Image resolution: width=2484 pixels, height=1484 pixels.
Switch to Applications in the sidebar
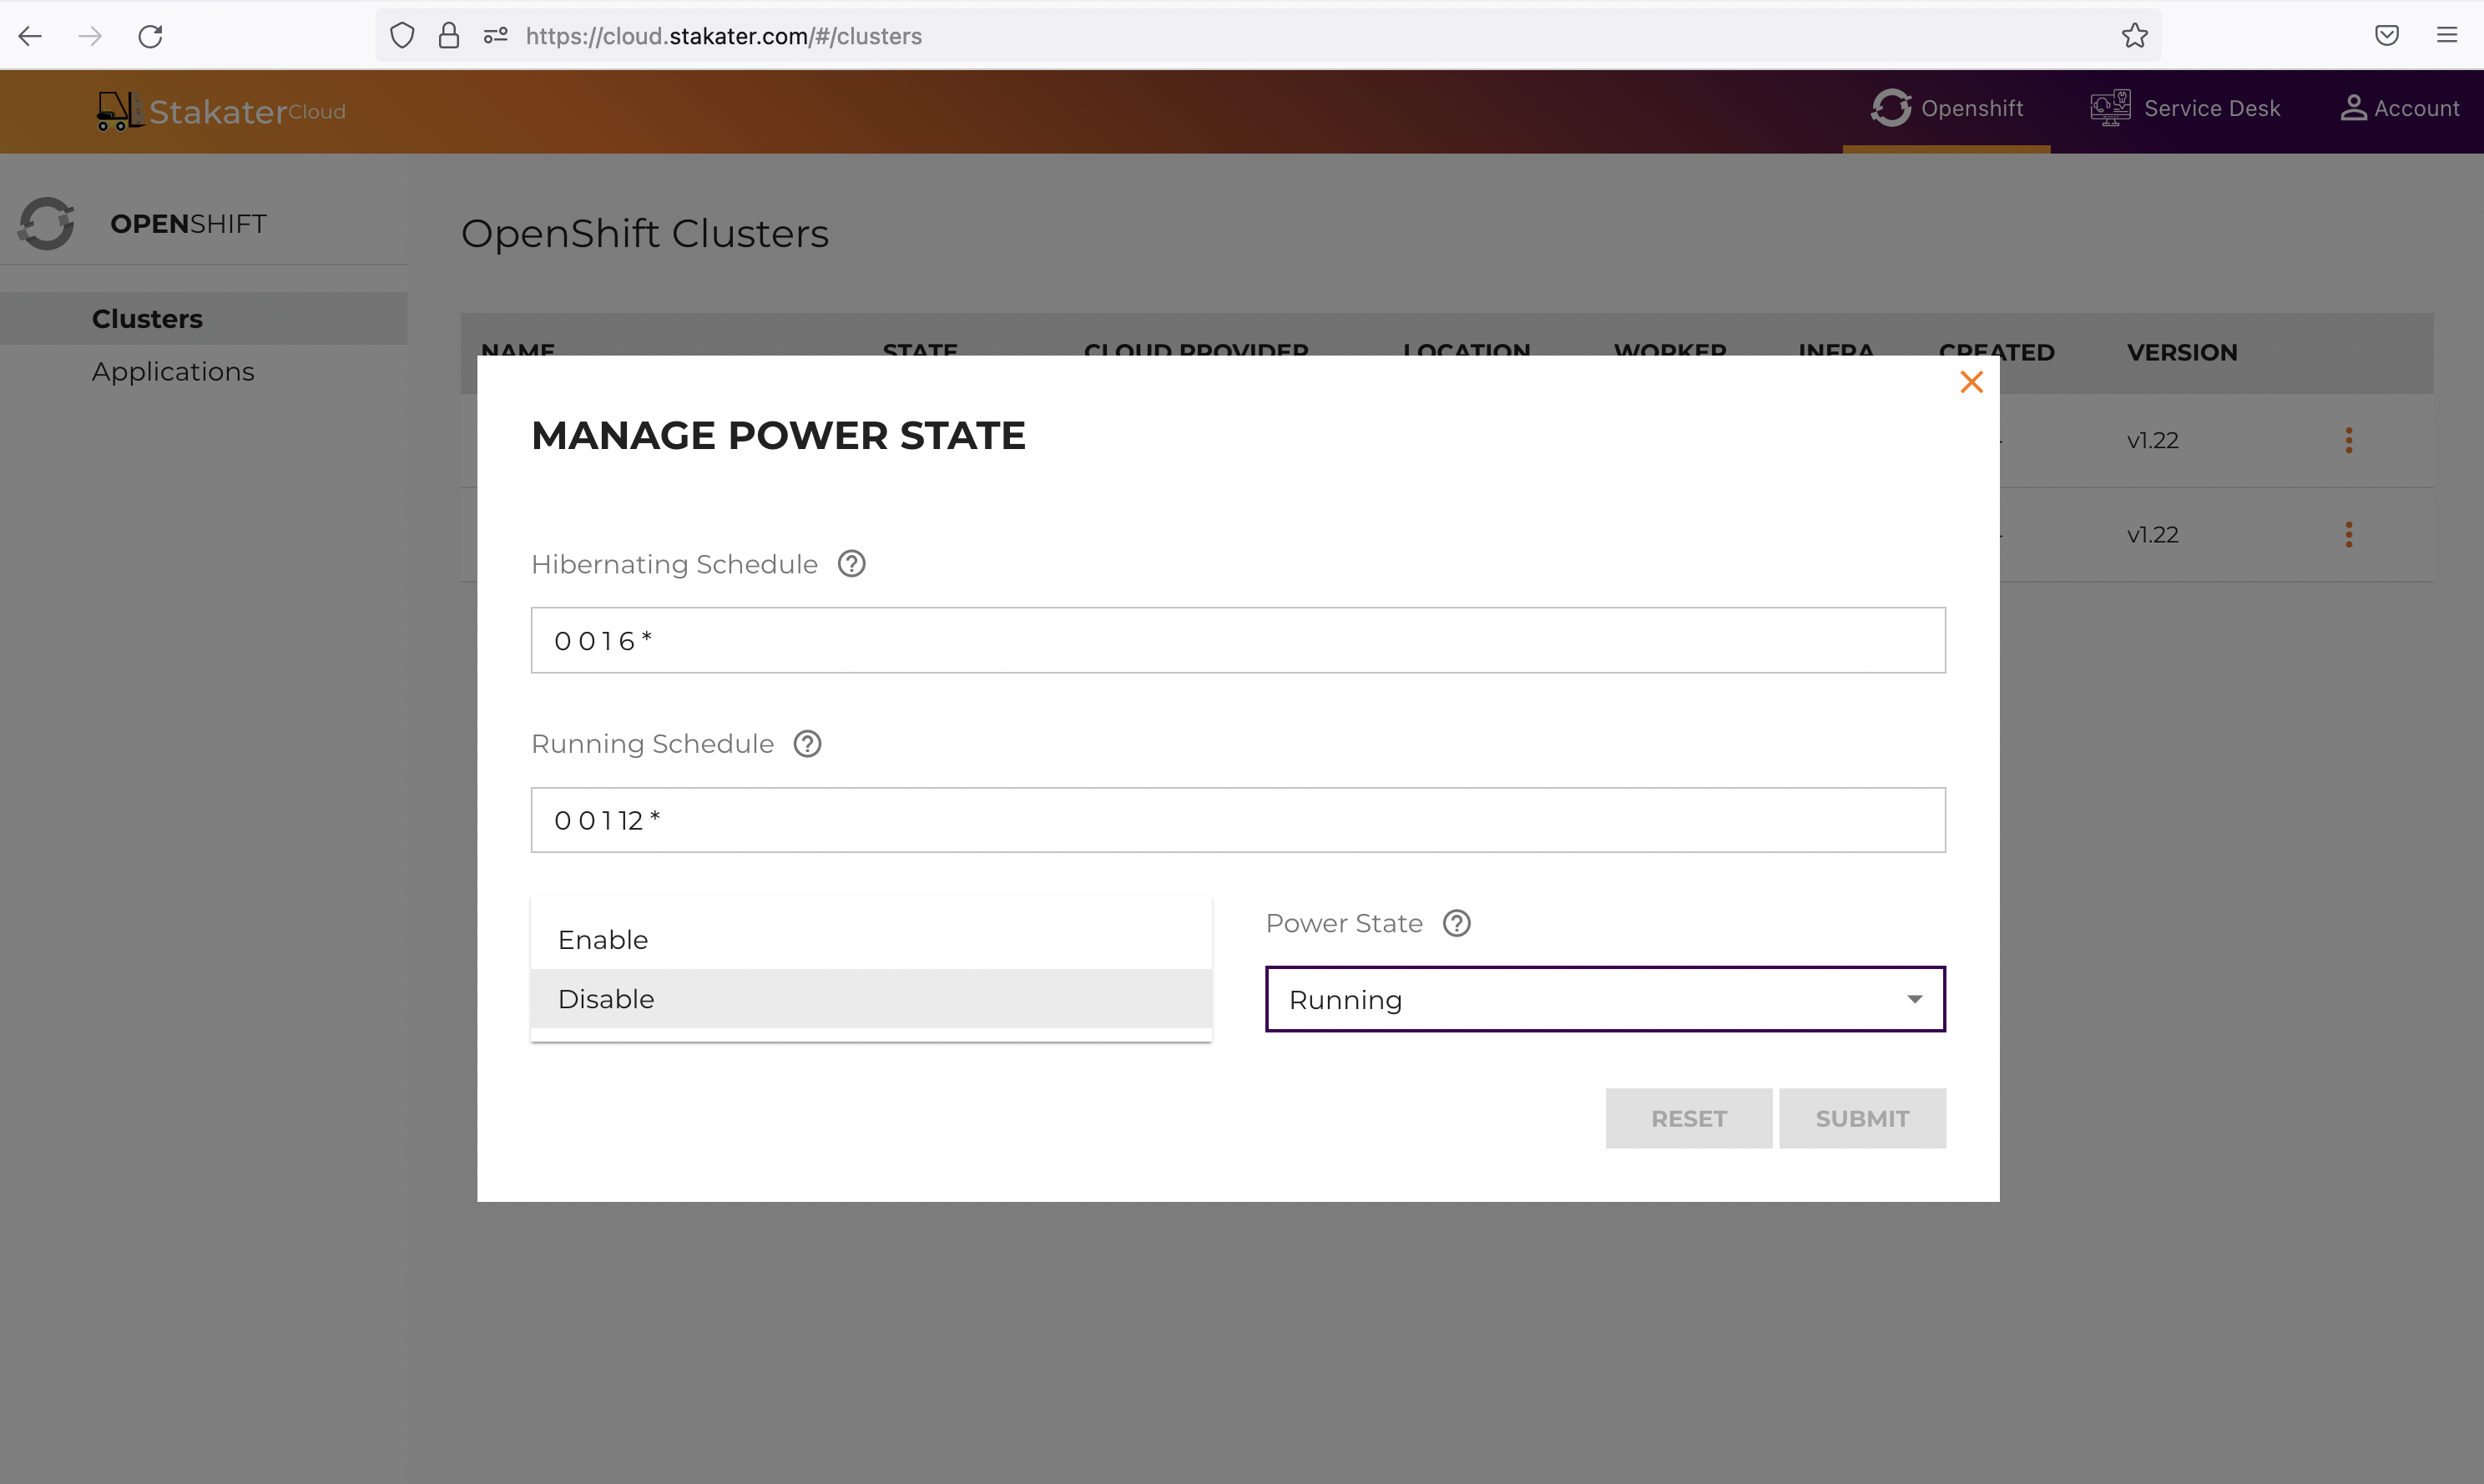click(x=172, y=371)
